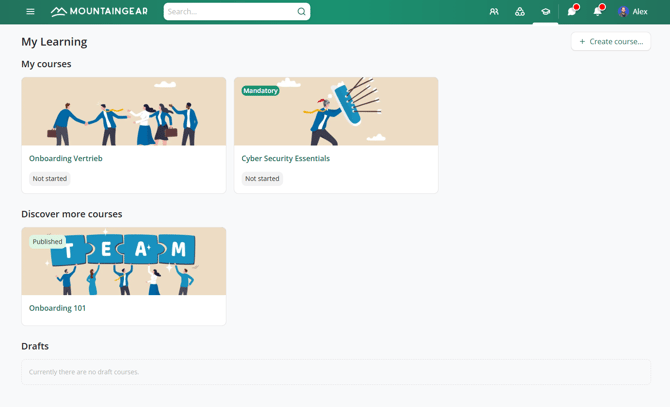Open the notifications bell
Viewport: 670px width, 407px height.
(598, 12)
